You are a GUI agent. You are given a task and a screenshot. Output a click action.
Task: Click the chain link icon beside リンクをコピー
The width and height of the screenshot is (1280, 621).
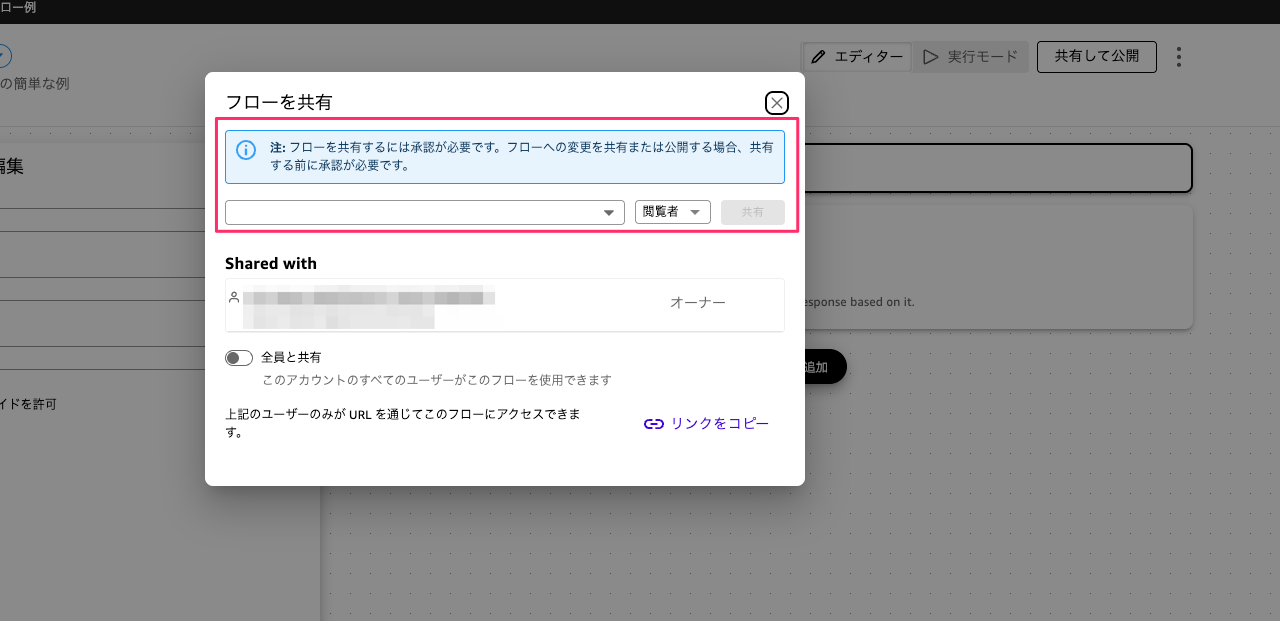click(653, 423)
